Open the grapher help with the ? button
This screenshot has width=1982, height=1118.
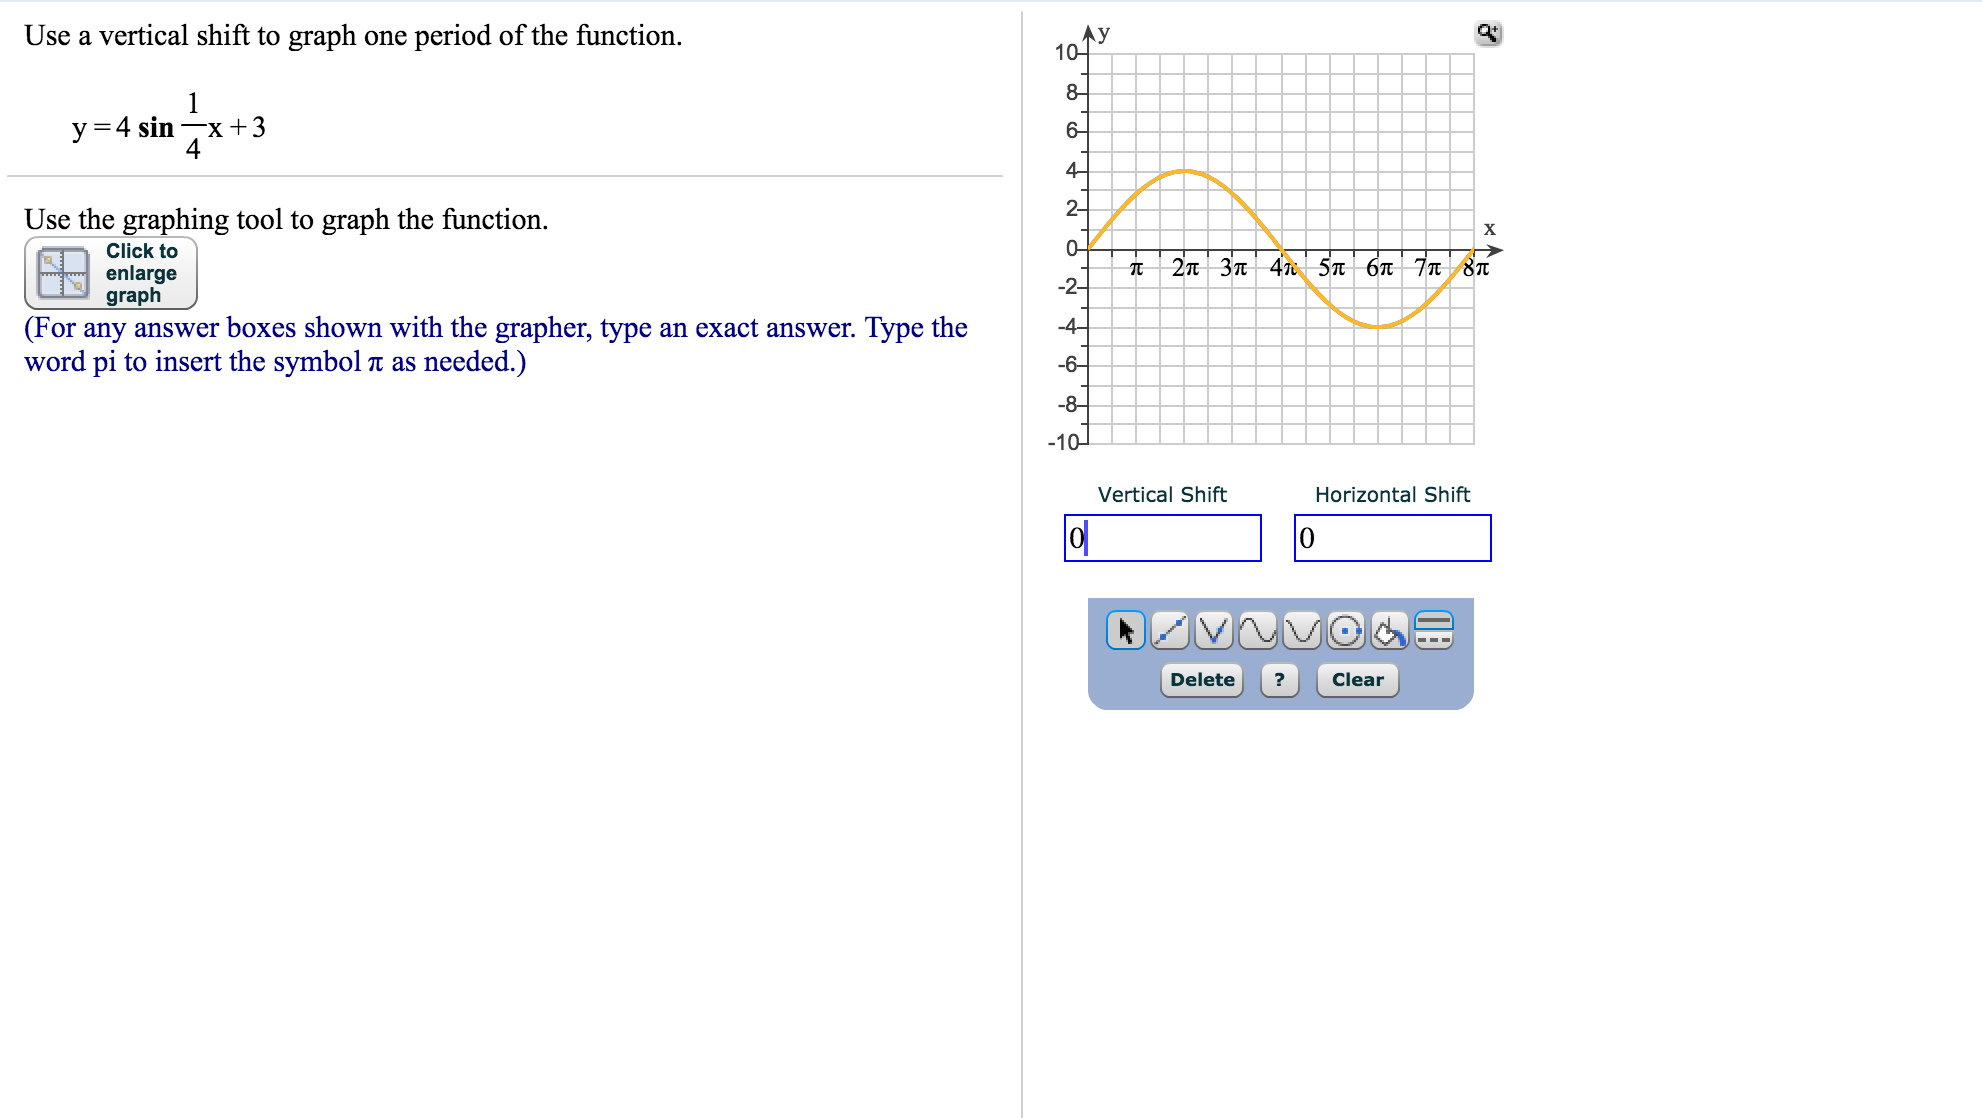tap(1279, 680)
